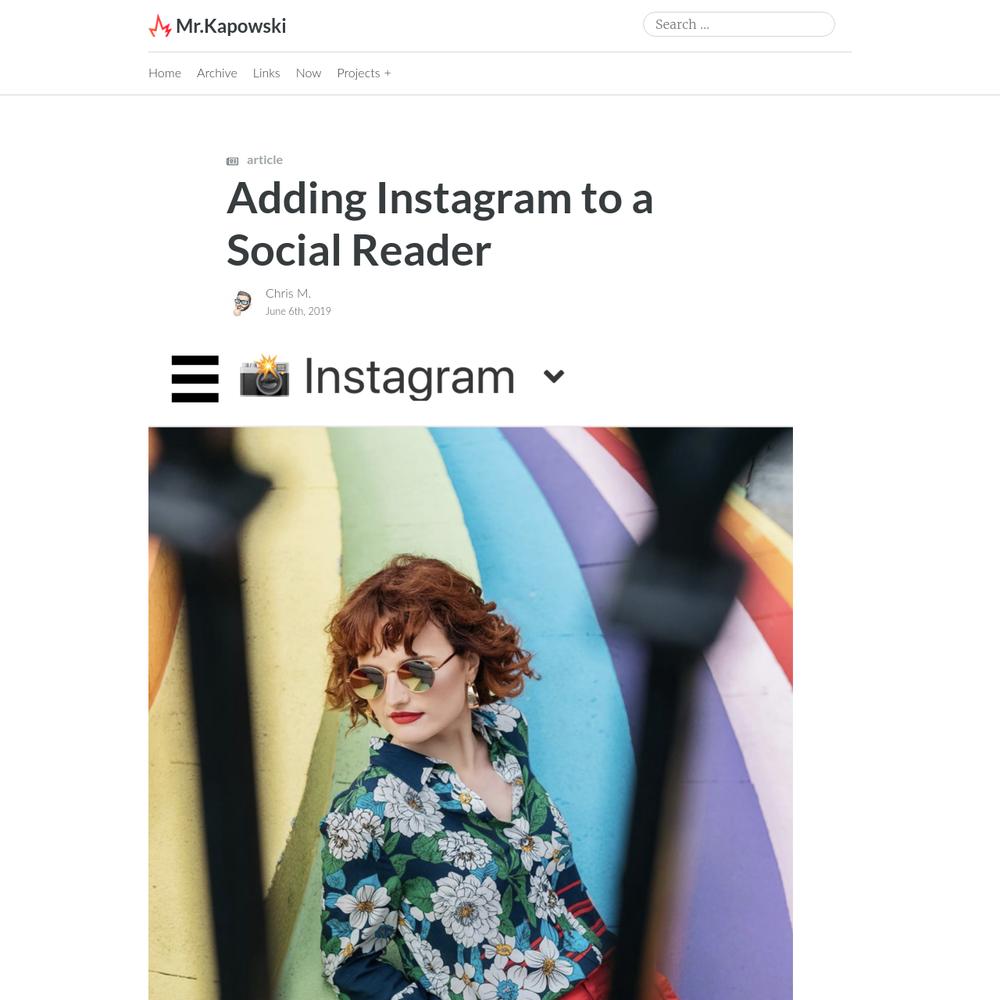Screen dimensions: 1000x1000
Task: Open the Home menu item
Action: tap(165, 73)
